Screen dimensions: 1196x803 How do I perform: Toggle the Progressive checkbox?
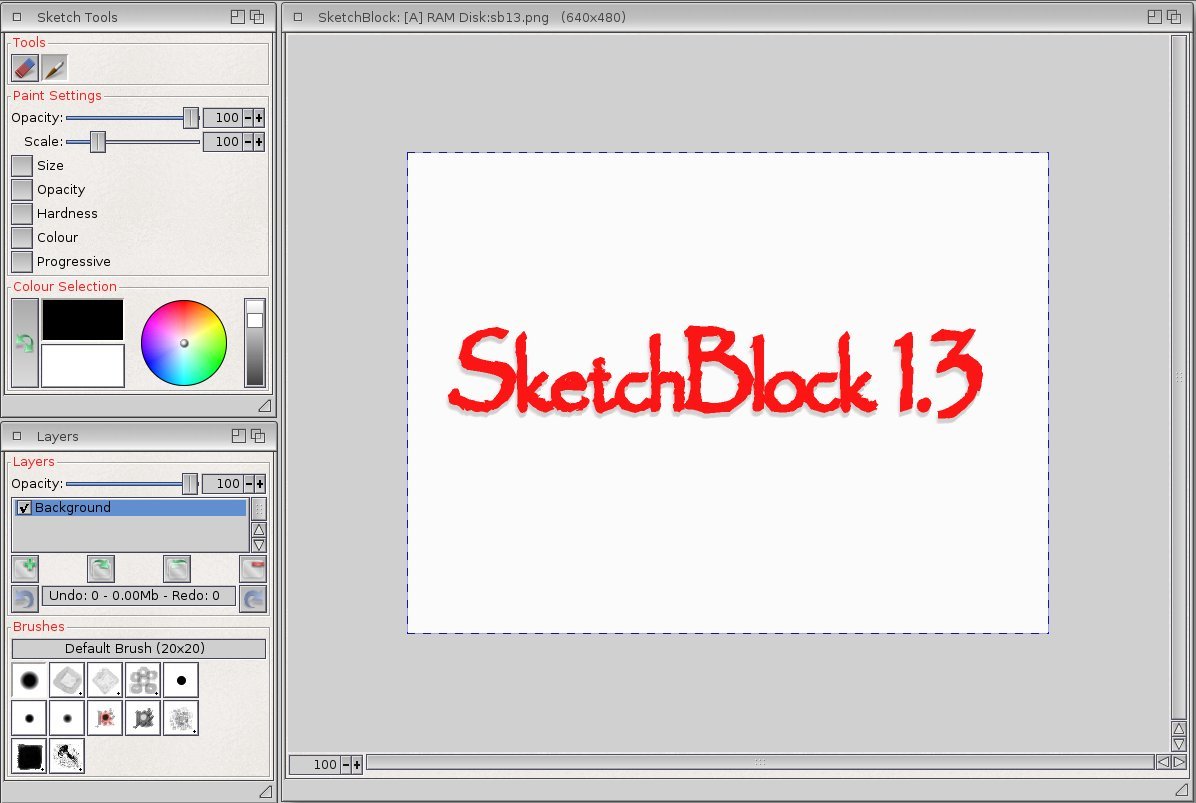pos(22,262)
